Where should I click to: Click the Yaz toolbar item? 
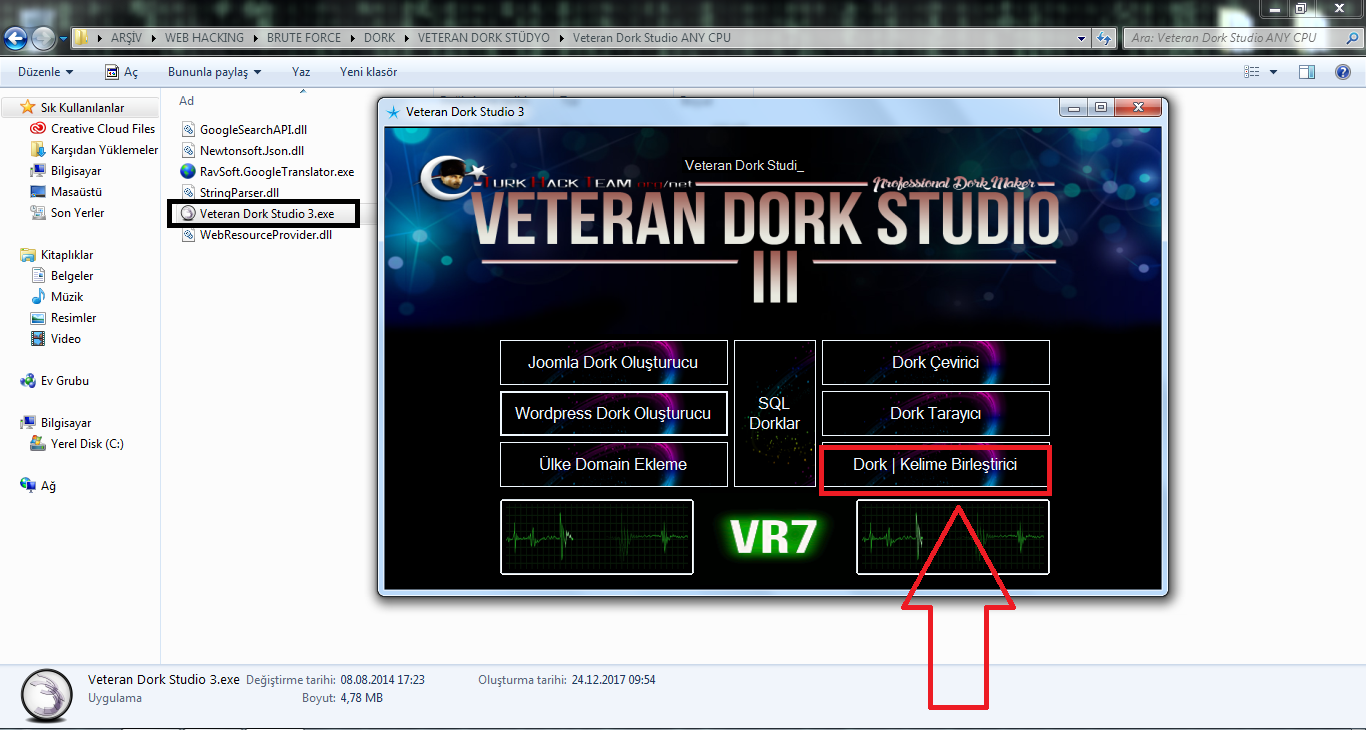point(301,72)
